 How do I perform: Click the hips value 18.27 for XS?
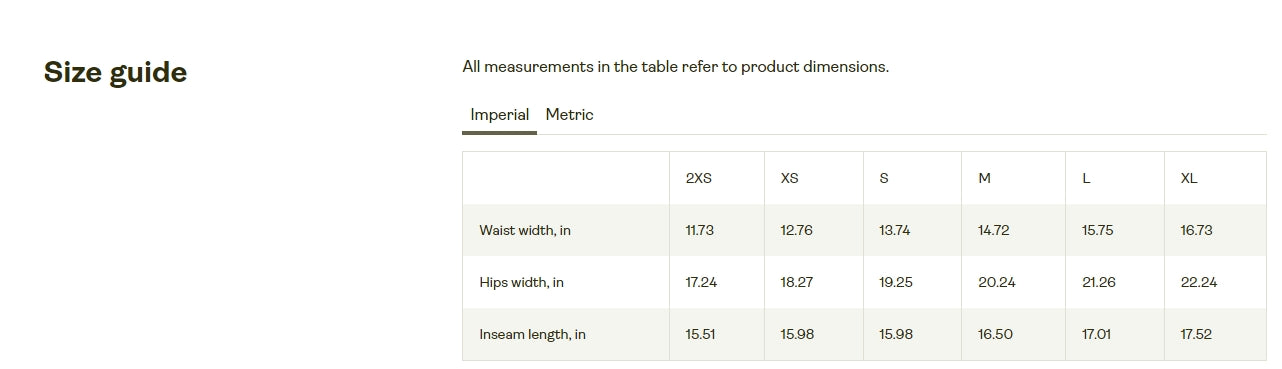pyautogui.click(x=796, y=282)
